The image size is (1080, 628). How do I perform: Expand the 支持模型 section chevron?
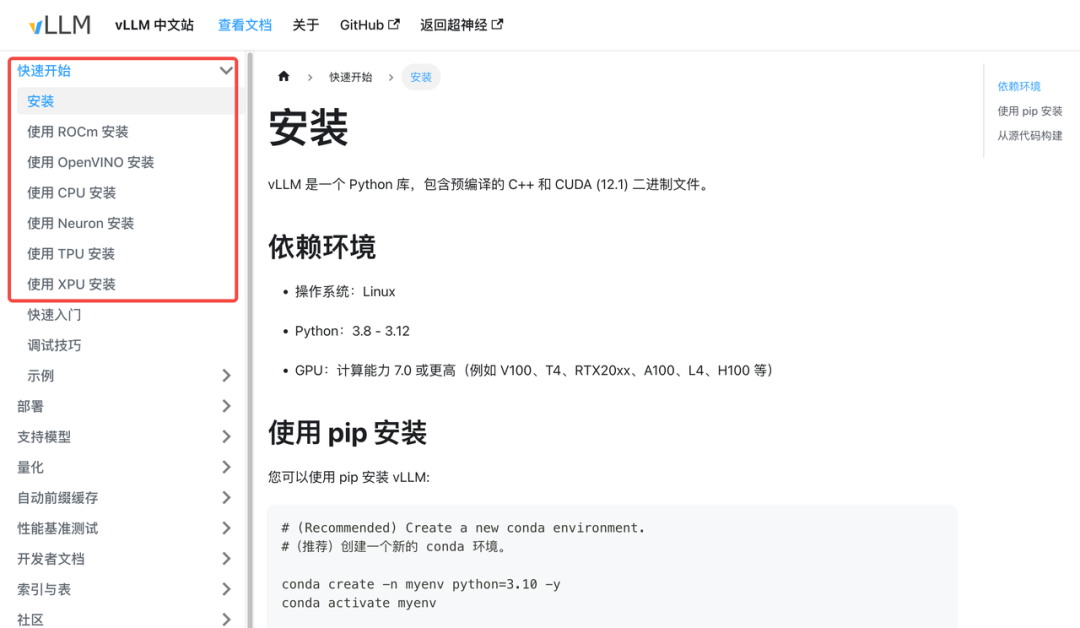tap(226, 437)
